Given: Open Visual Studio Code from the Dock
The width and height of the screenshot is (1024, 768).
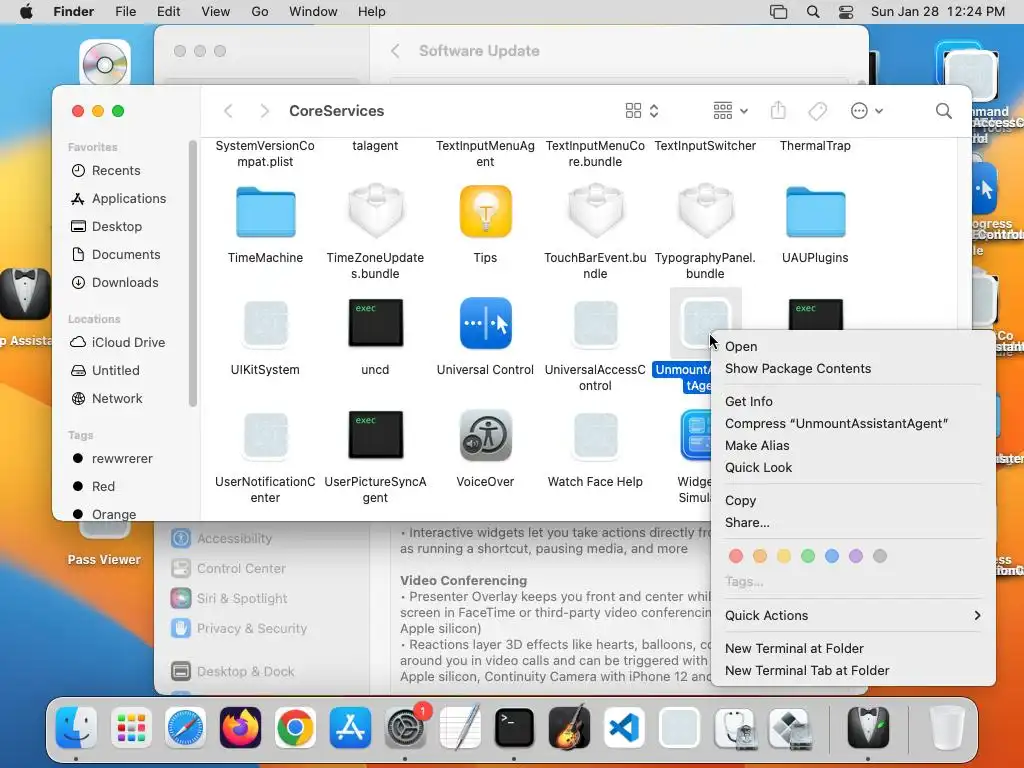Looking at the screenshot, I should pos(624,727).
